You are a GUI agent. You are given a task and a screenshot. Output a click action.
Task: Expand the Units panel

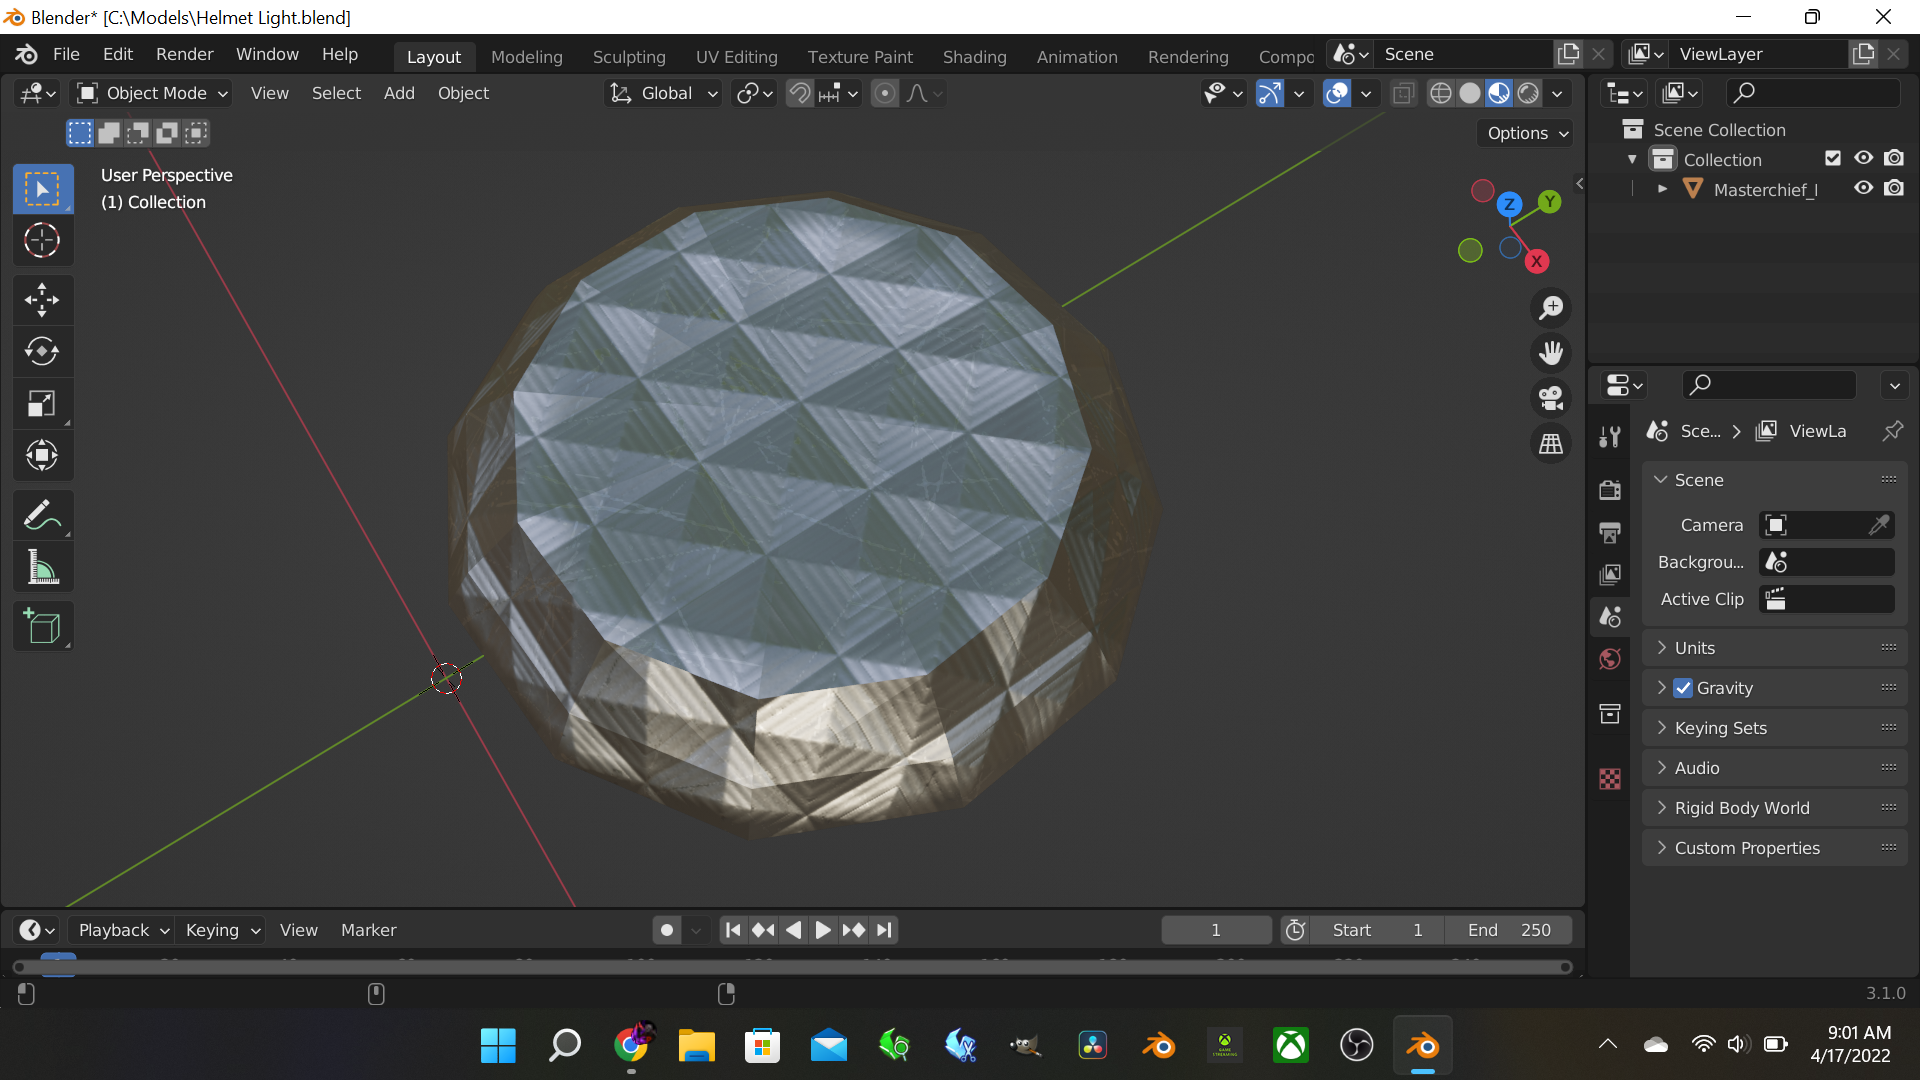[1694, 648]
